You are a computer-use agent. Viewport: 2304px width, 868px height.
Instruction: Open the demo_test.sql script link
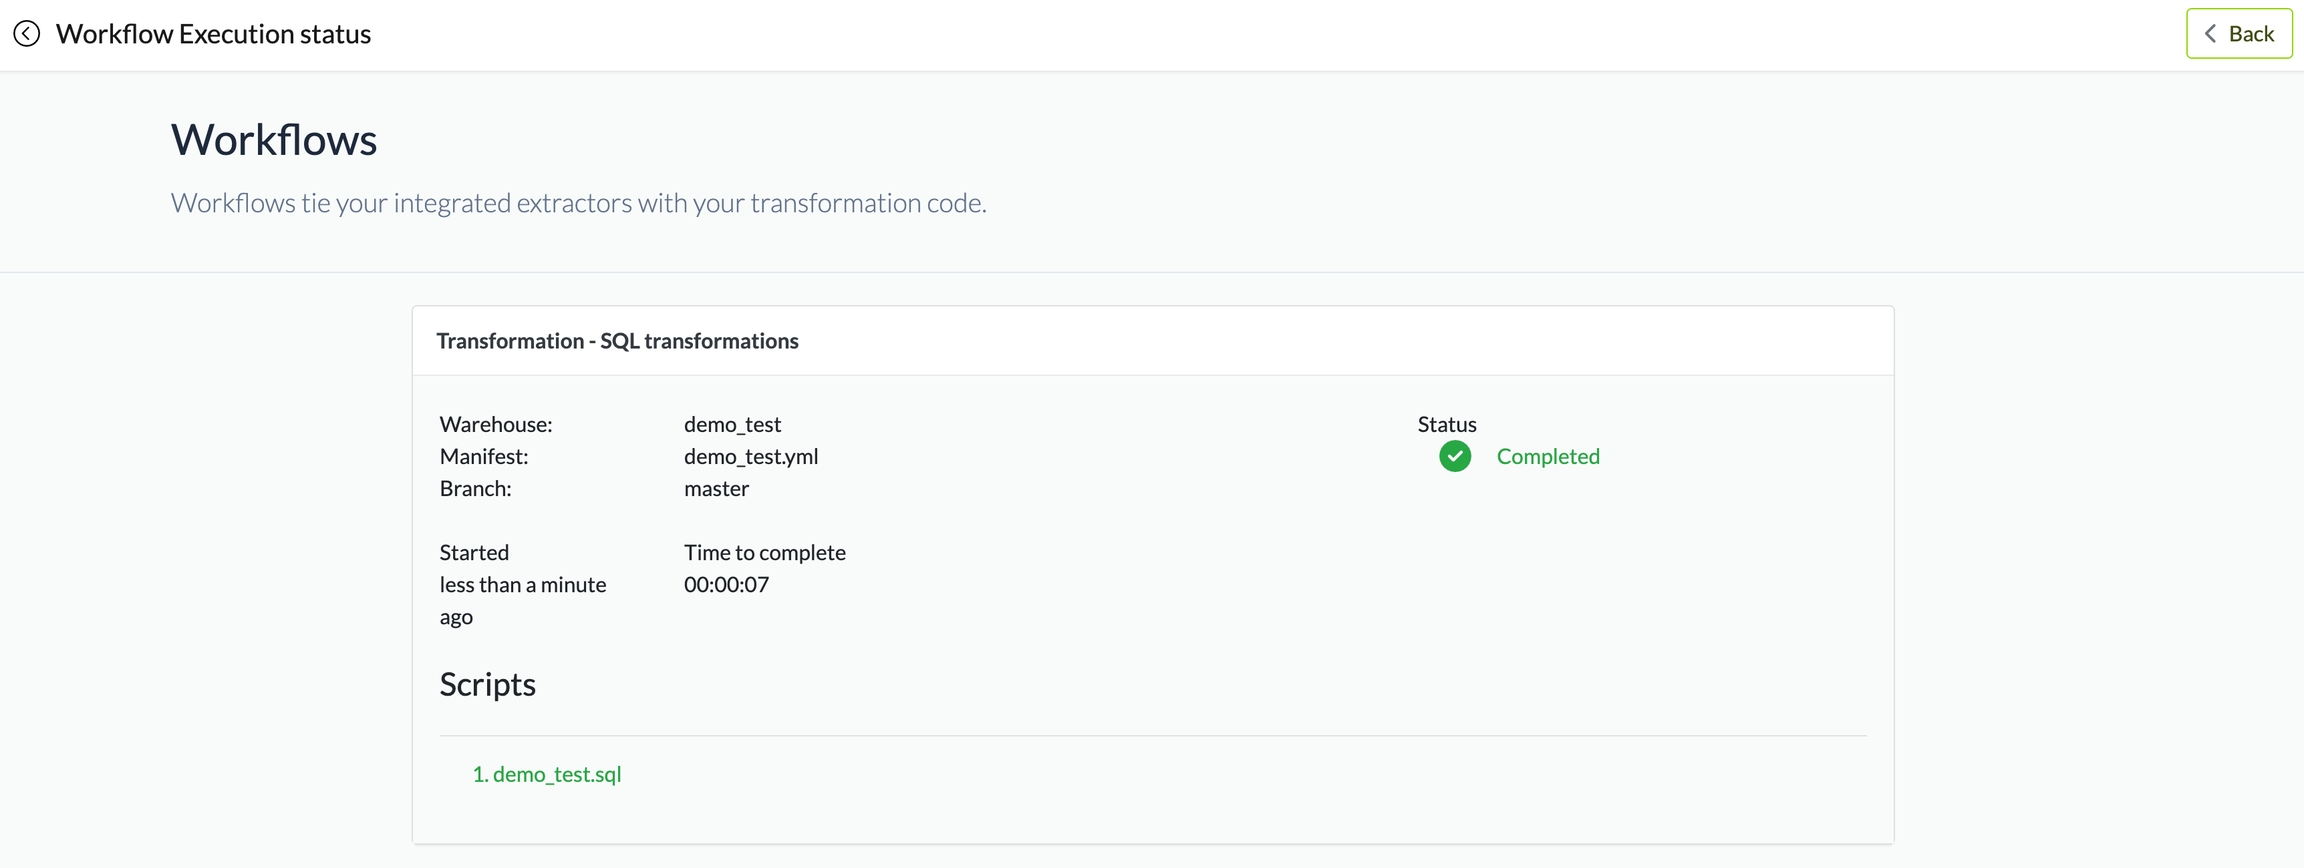click(x=547, y=774)
